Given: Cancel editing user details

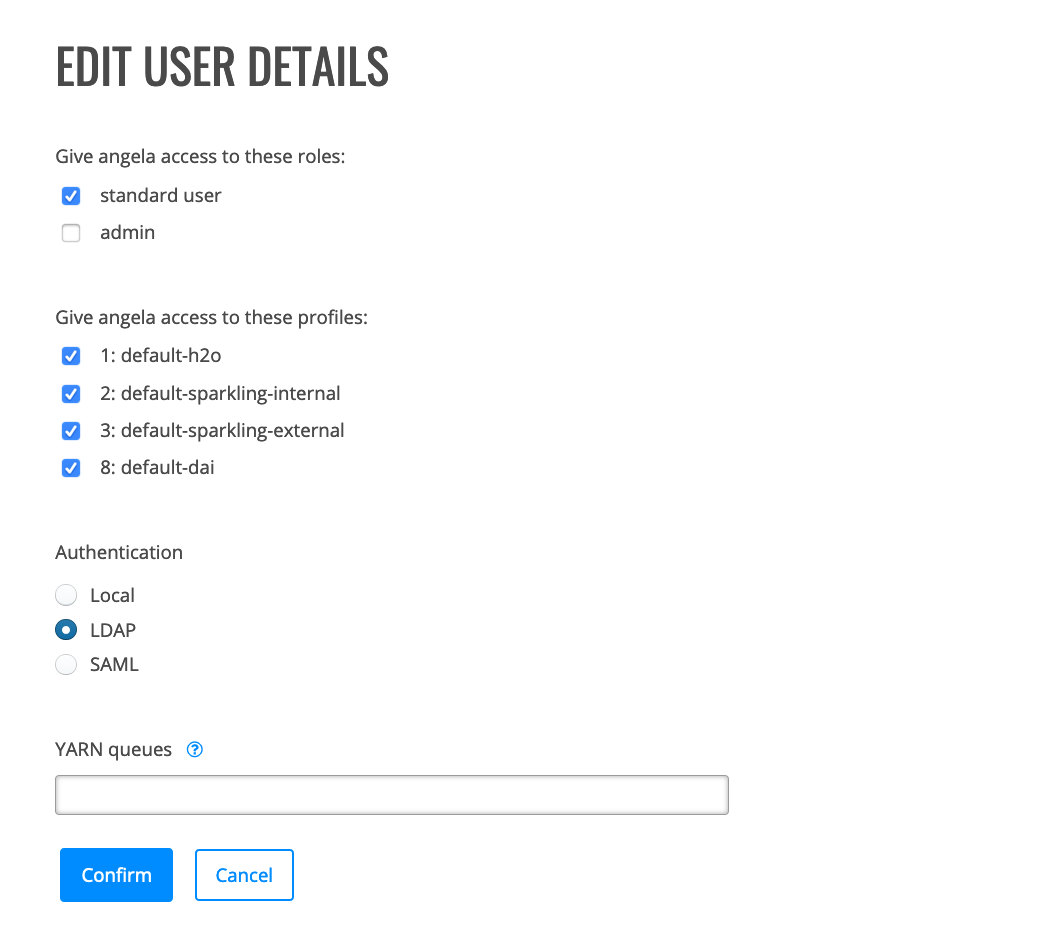Looking at the screenshot, I should coord(244,875).
